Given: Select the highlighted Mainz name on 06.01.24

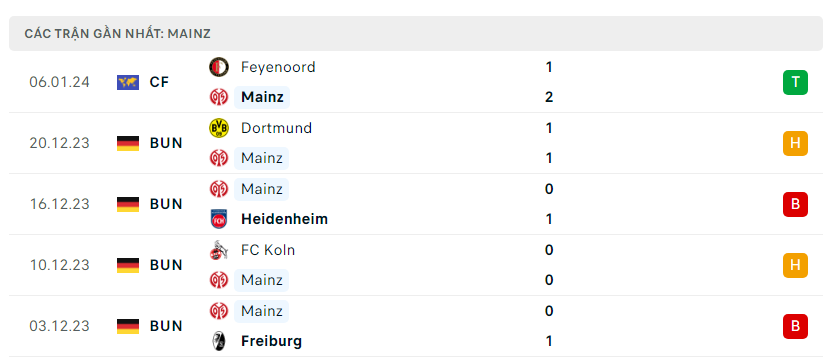Looking at the screenshot, I should (x=262, y=97).
